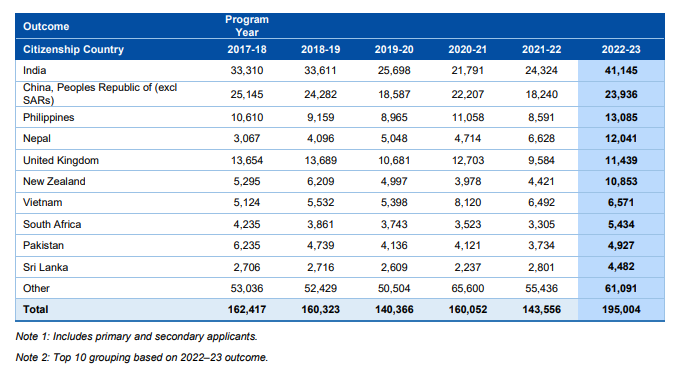Click the Outcome header cell
This screenshot has height=379, width=682.
point(46,27)
